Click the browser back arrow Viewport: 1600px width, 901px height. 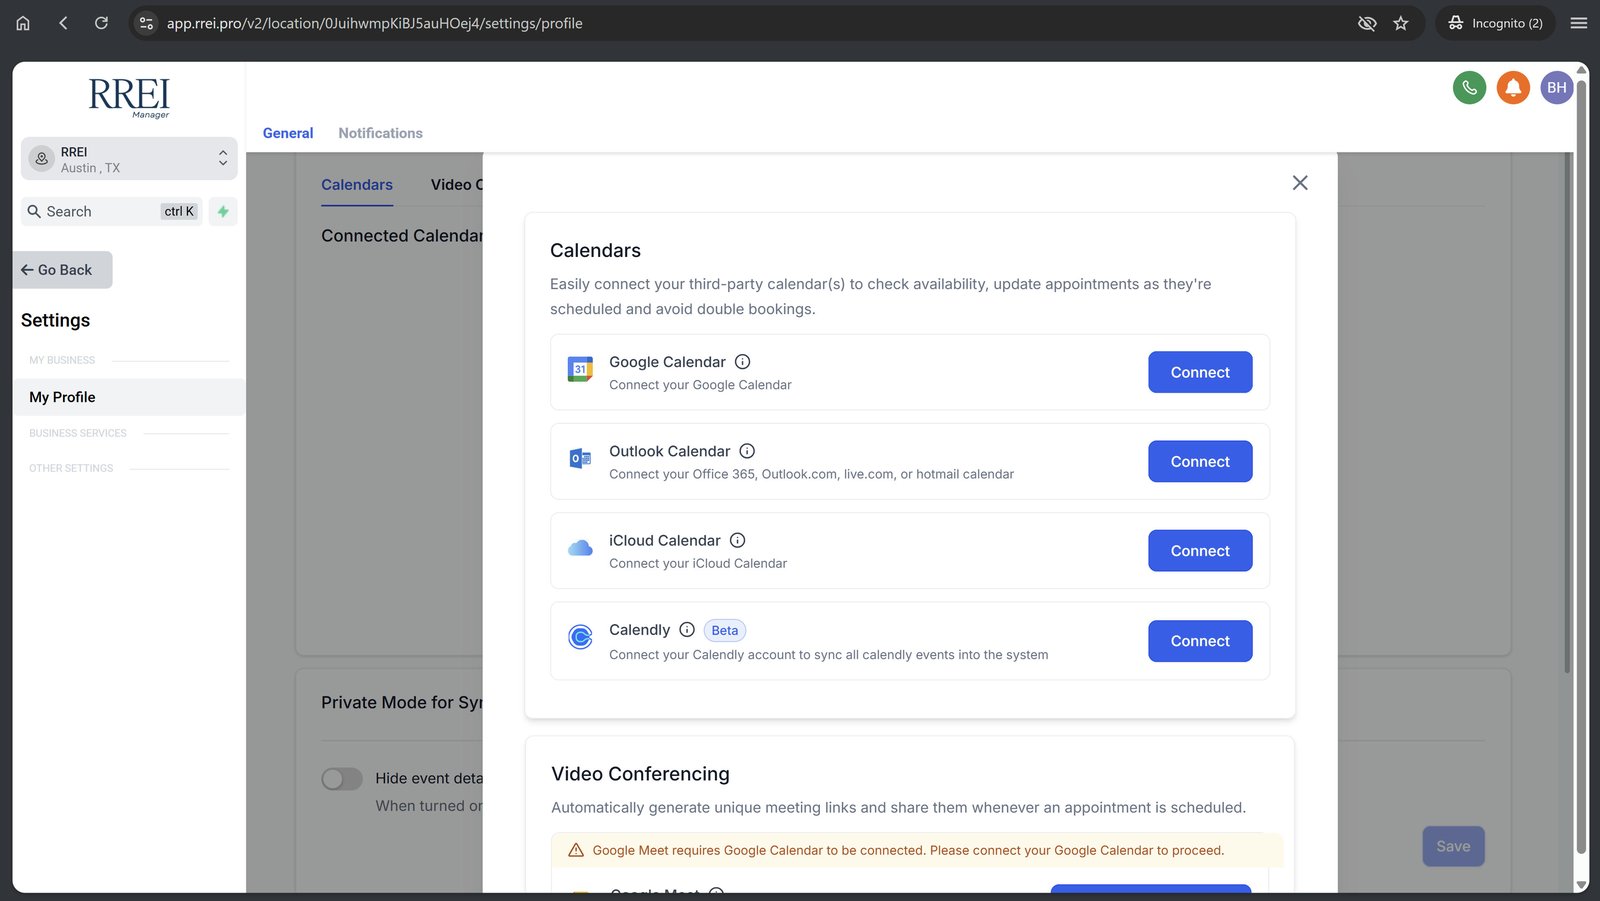(63, 23)
